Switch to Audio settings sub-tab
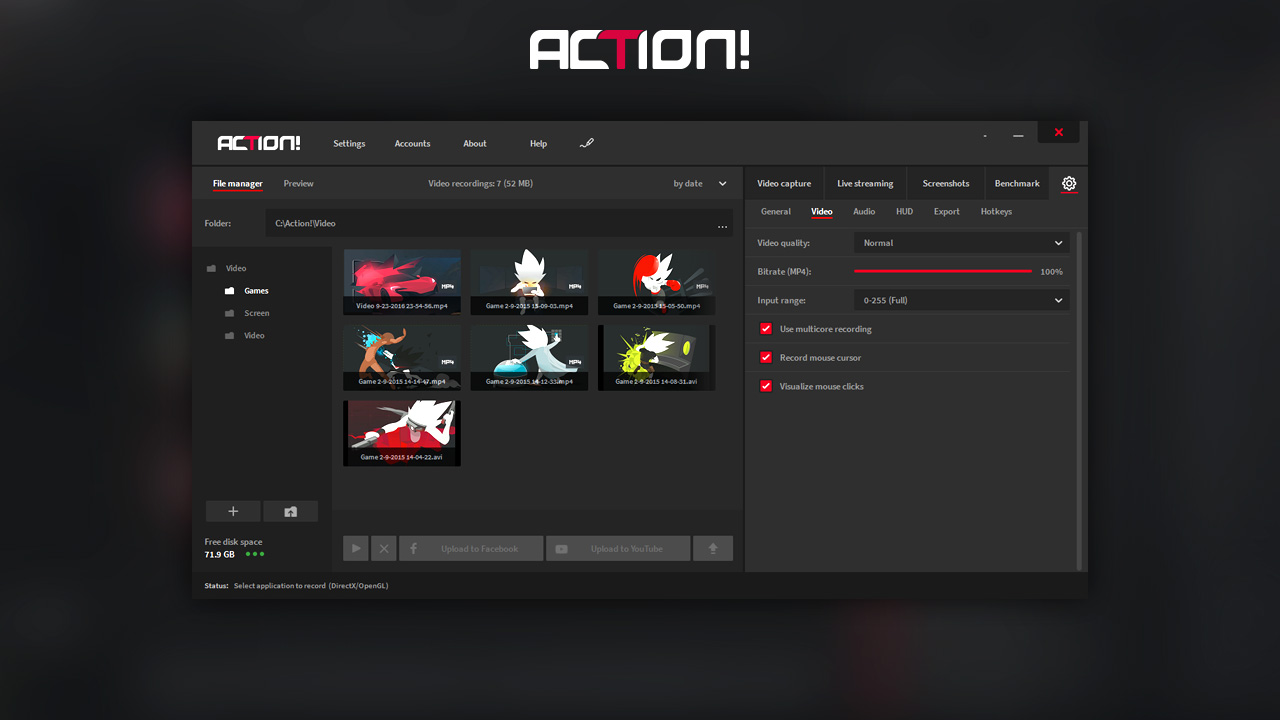The image size is (1280, 720). (864, 212)
